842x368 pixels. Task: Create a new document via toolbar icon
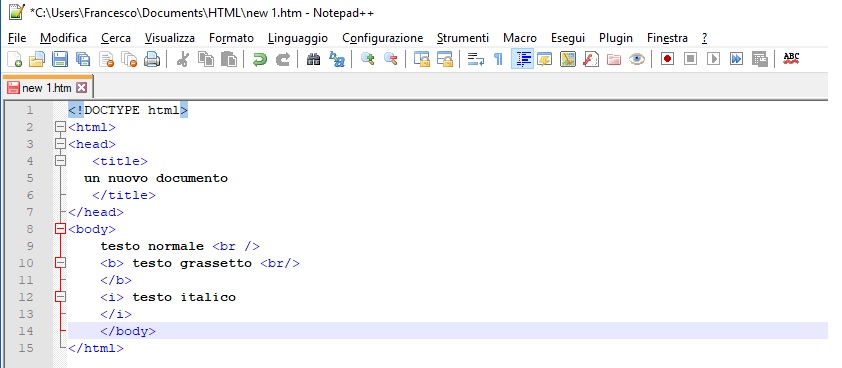(x=14, y=59)
